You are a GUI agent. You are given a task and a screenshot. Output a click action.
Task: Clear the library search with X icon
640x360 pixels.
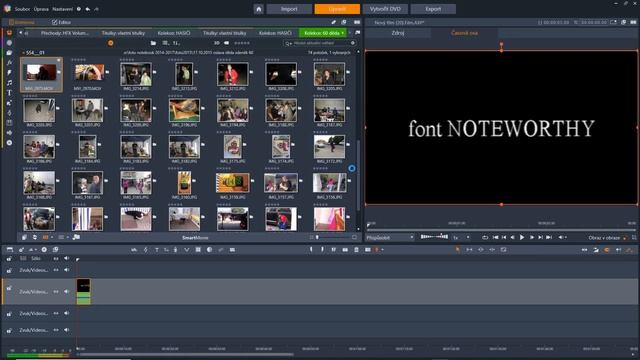353,43
